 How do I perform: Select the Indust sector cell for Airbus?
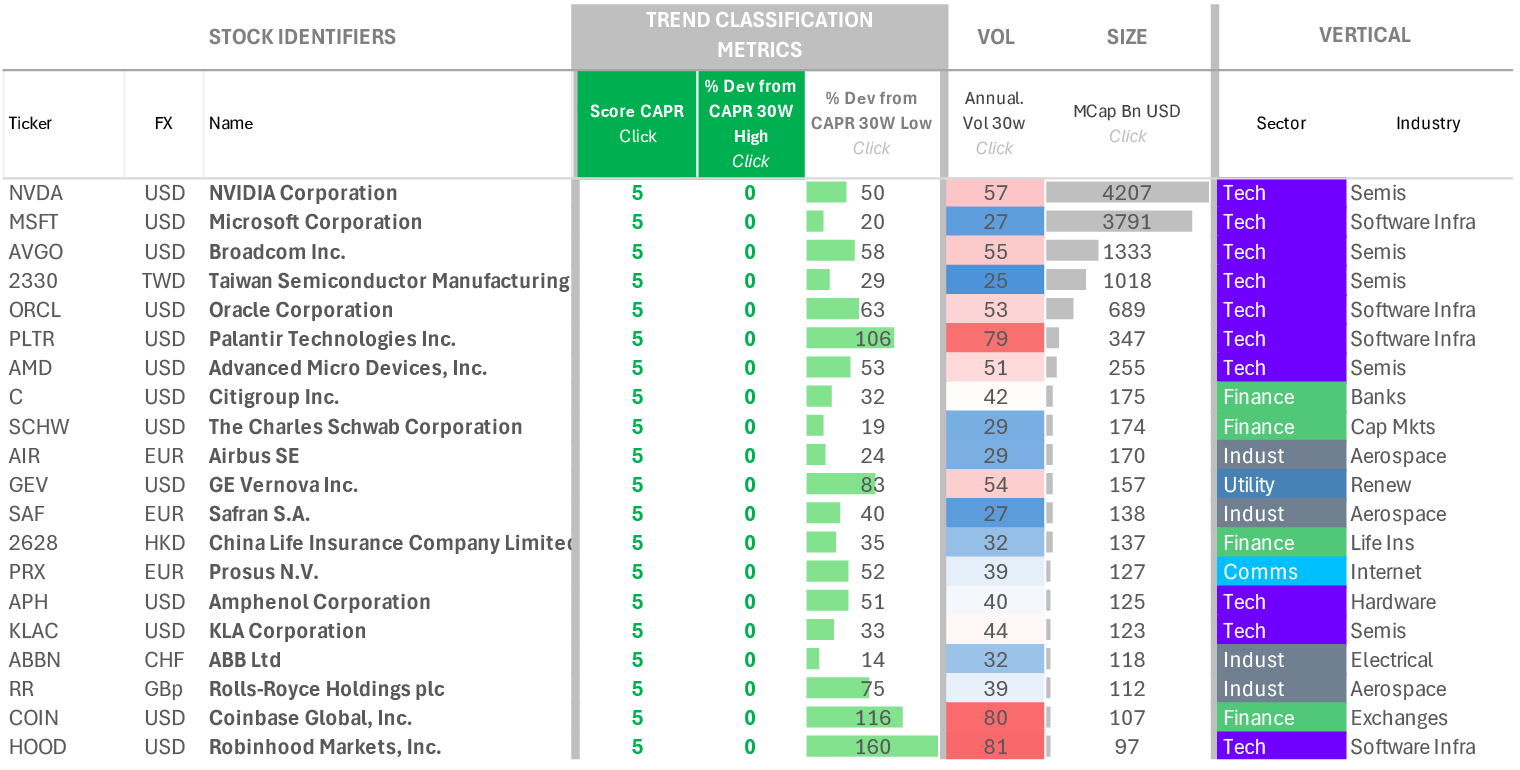1282,456
